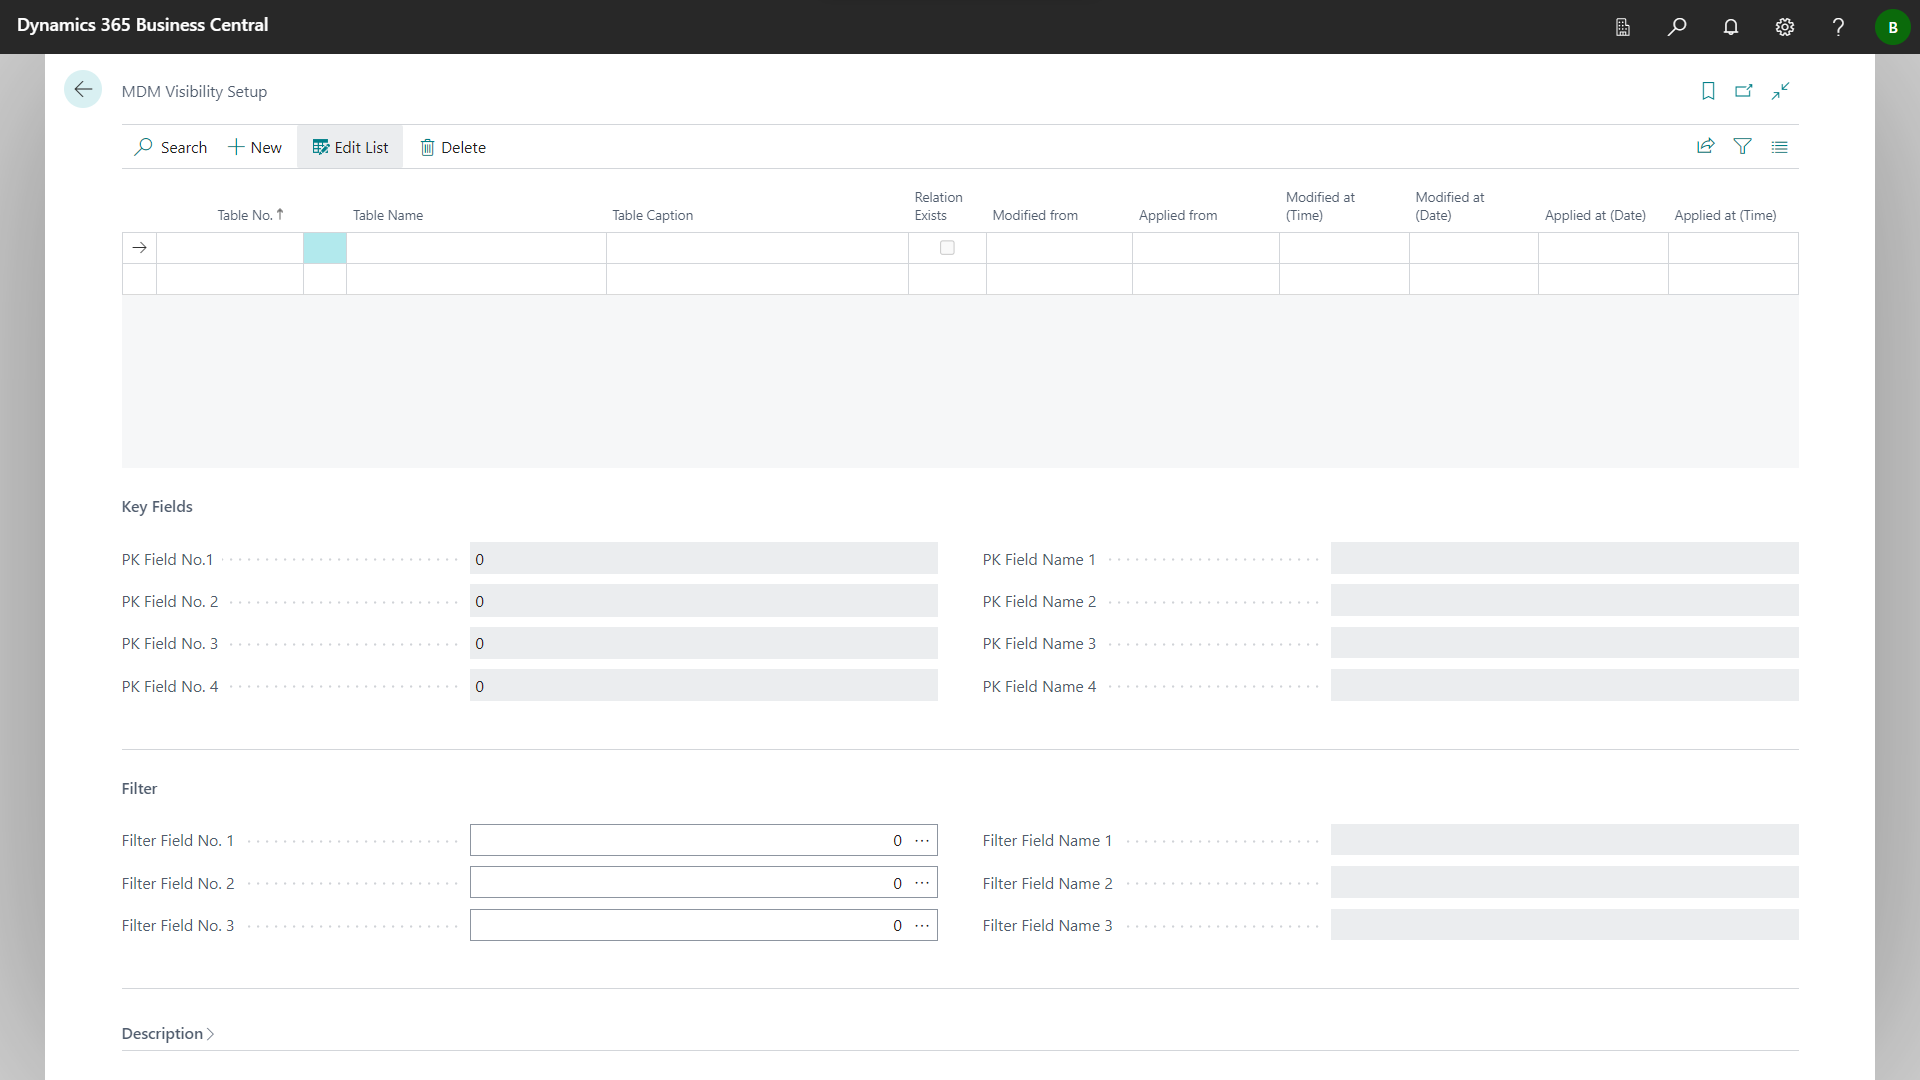This screenshot has width=1920, height=1080.
Task: Create a new record with New
Action: 255,147
